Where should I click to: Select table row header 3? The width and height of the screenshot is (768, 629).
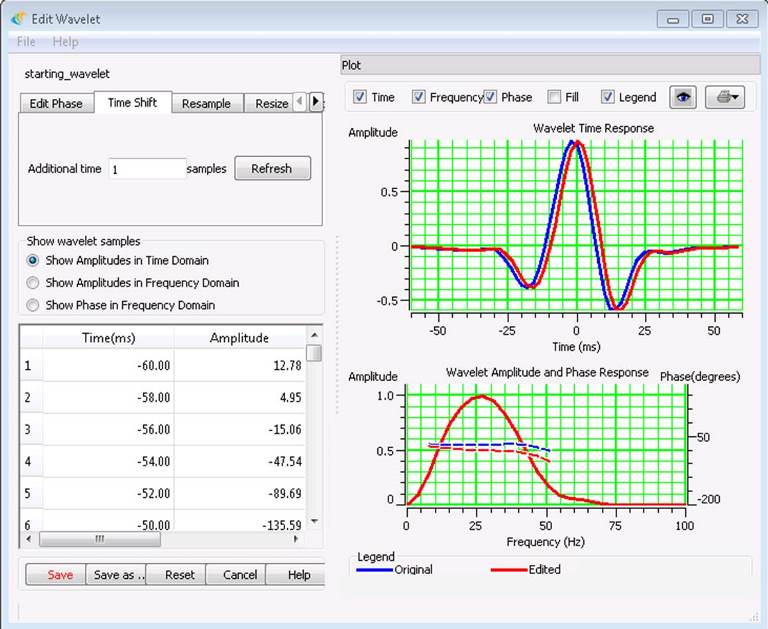tap(31, 429)
